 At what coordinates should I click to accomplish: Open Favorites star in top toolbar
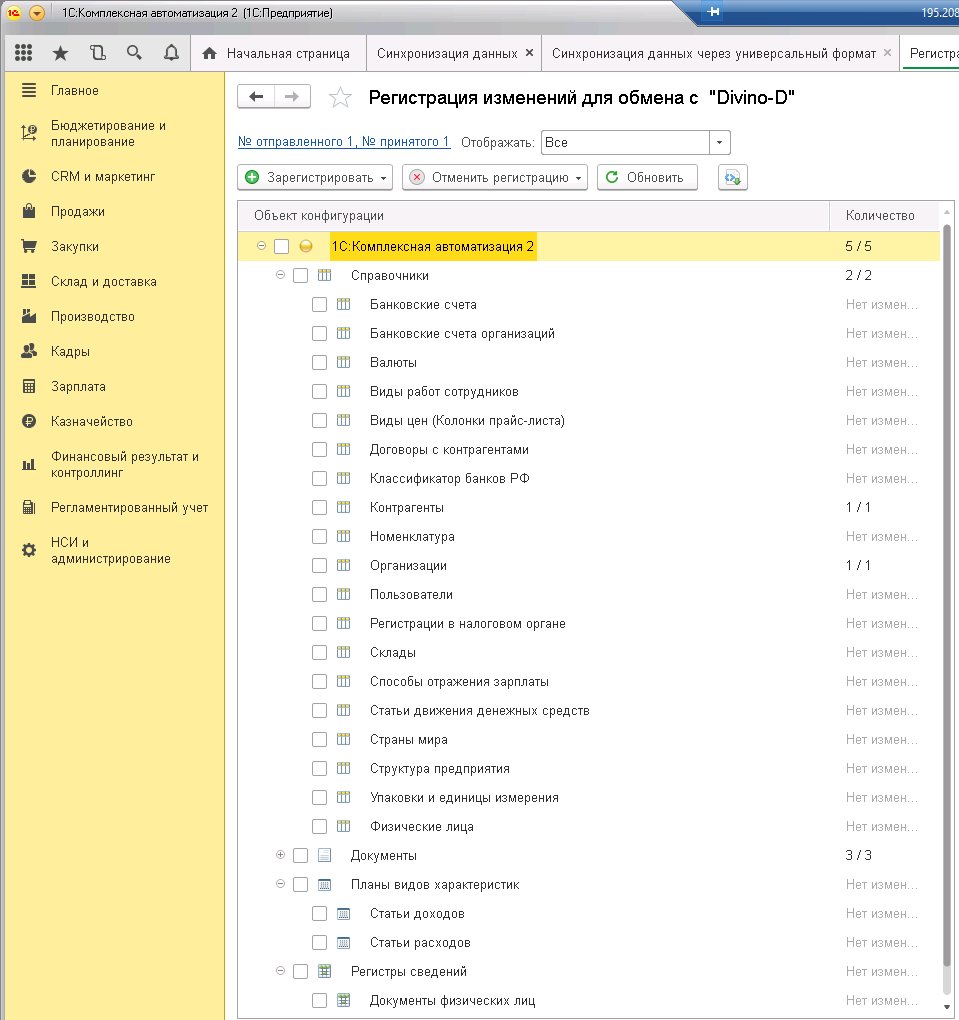[61, 53]
